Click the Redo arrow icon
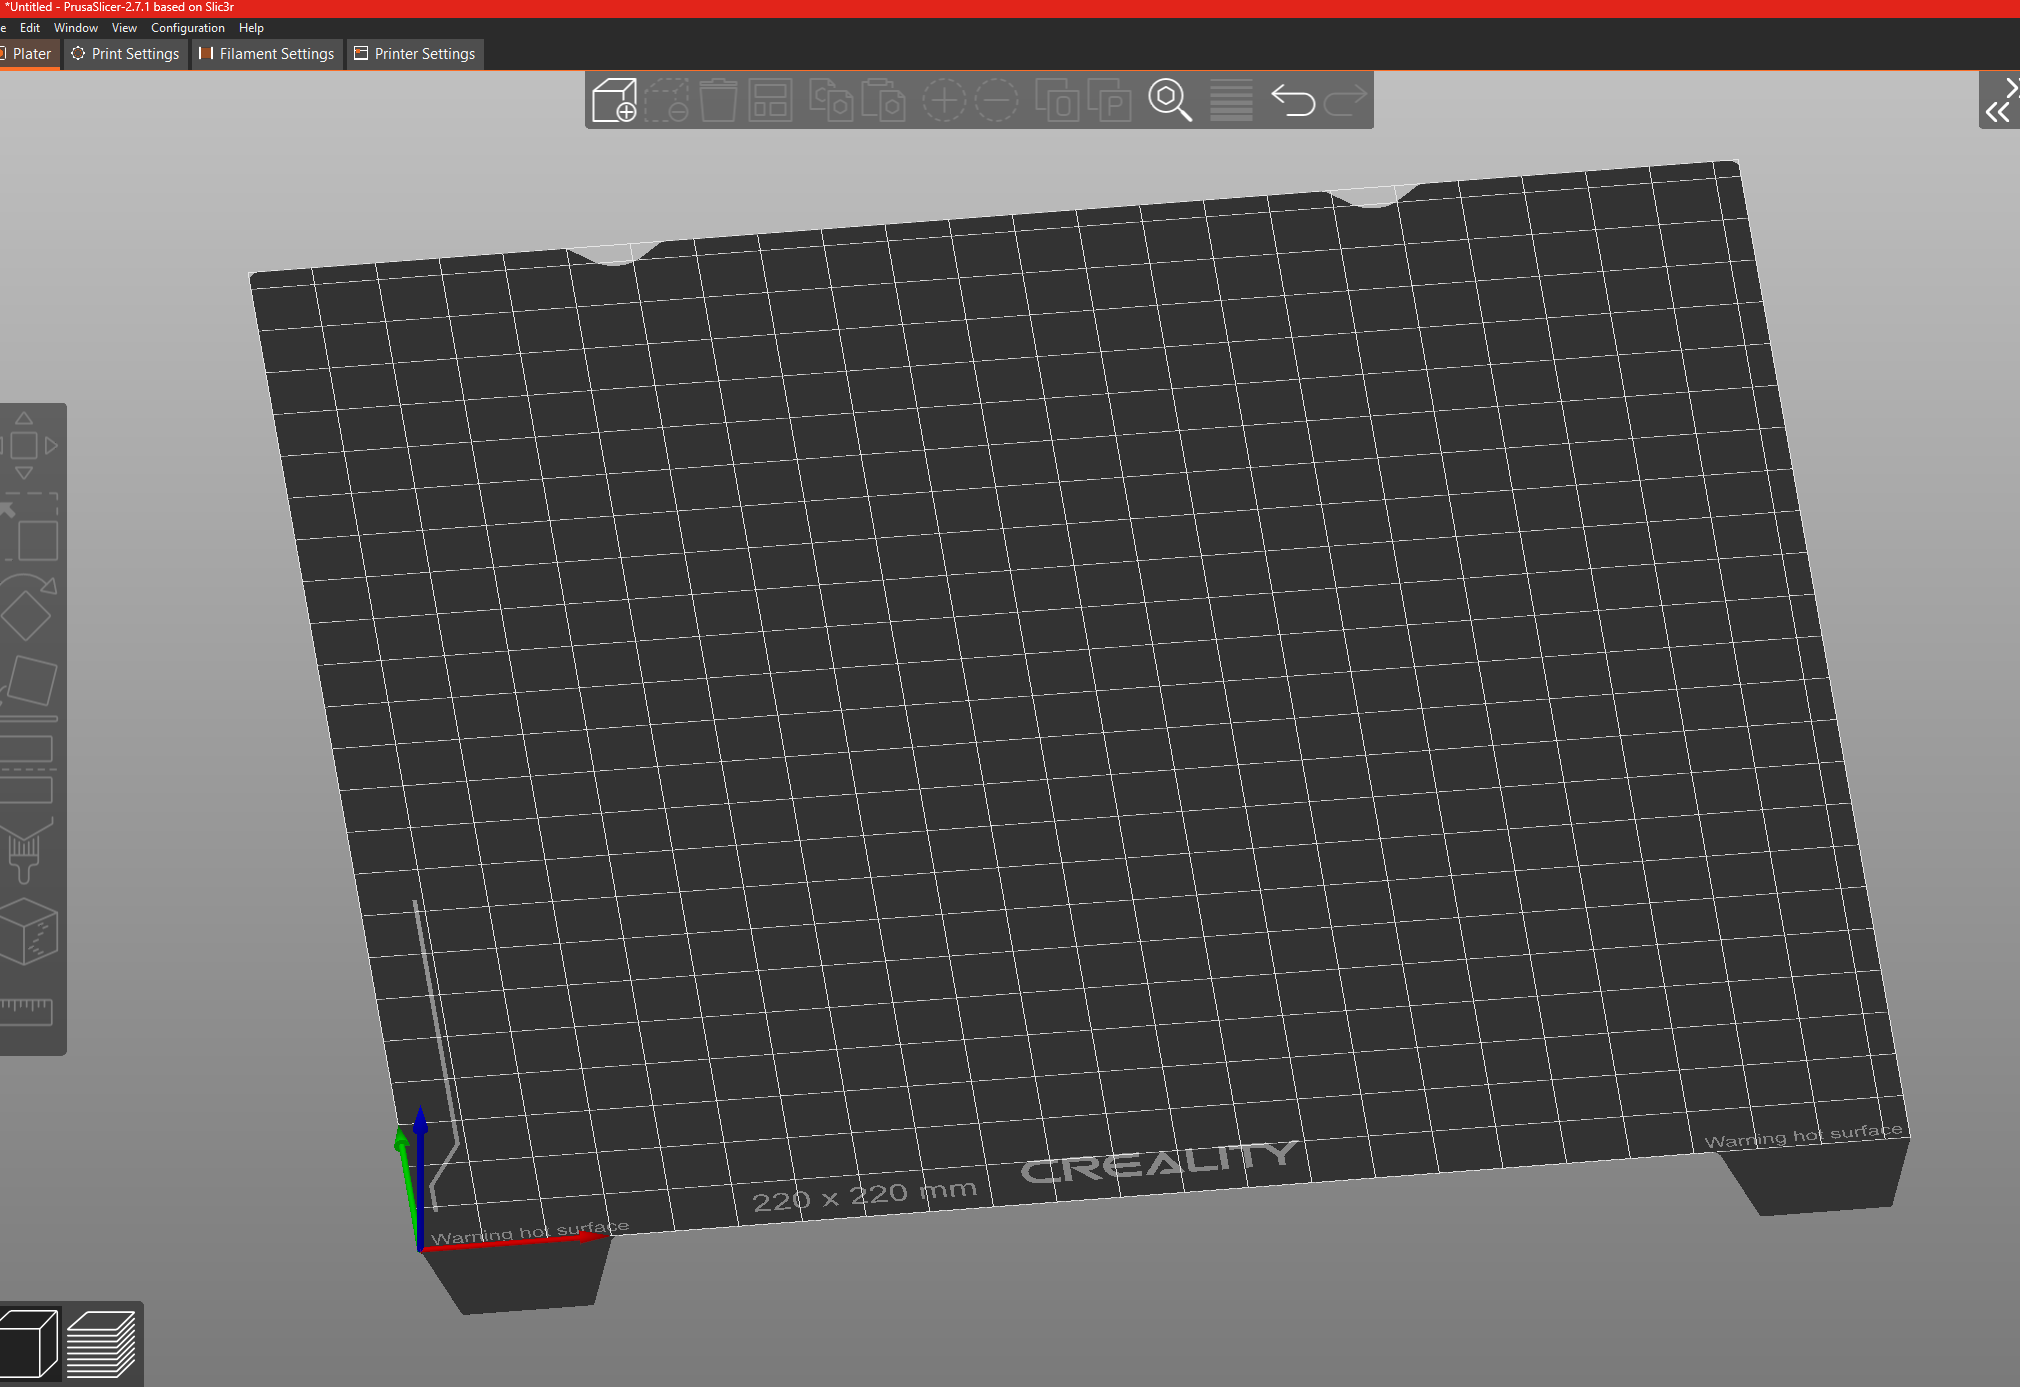 click(1345, 100)
